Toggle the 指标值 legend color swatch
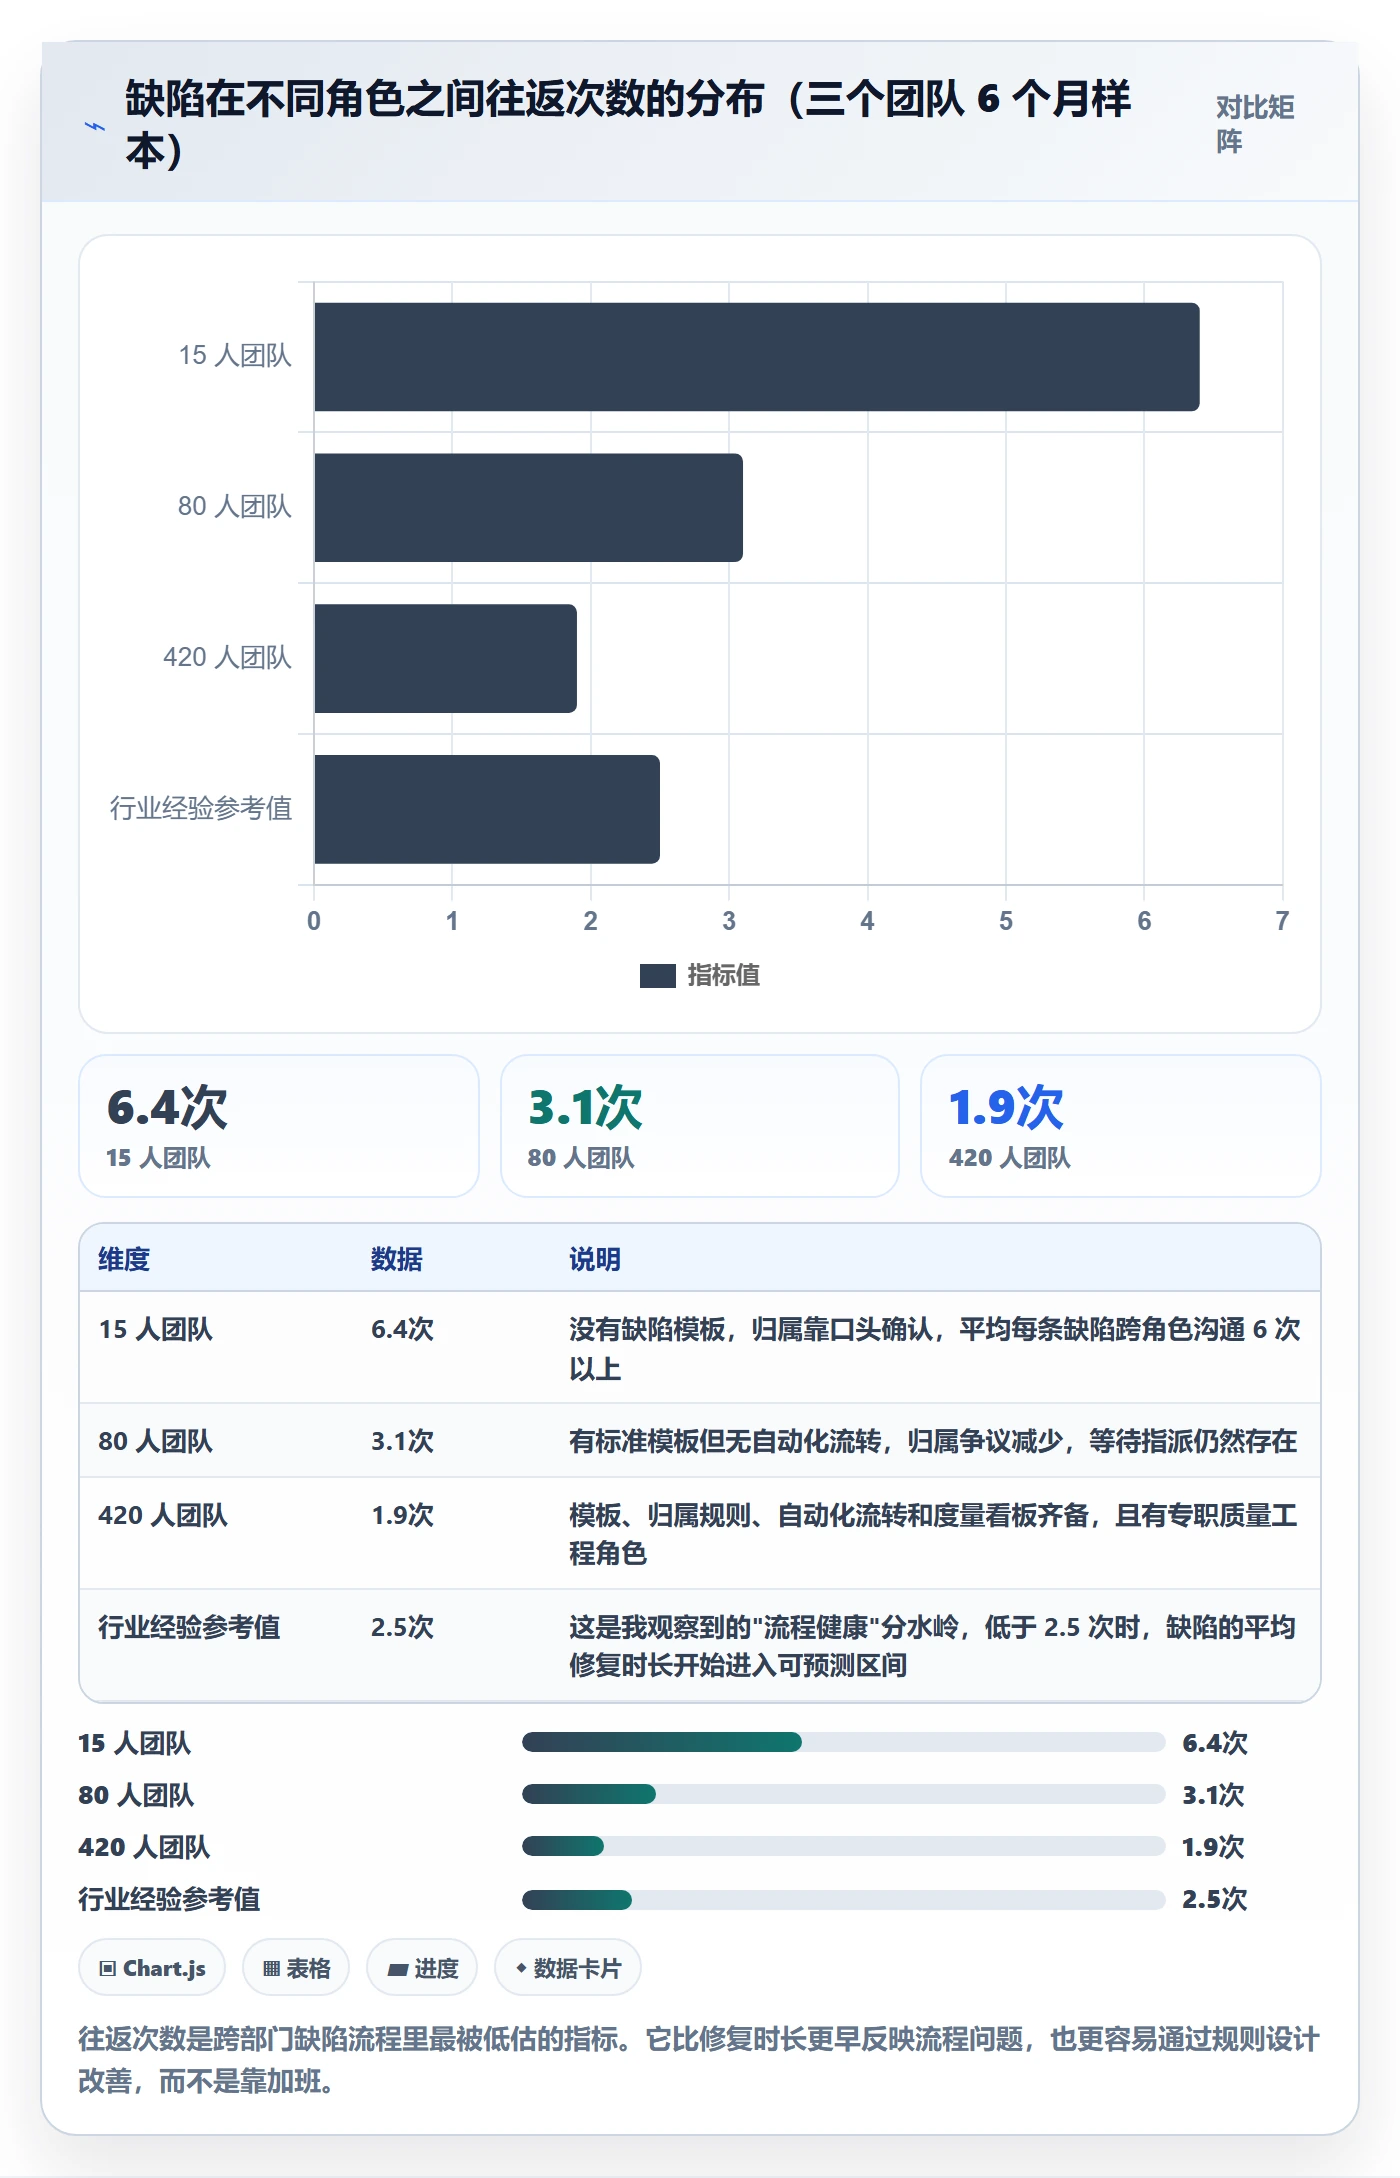Image resolution: width=1400 pixels, height=2178 pixels. coord(657,975)
